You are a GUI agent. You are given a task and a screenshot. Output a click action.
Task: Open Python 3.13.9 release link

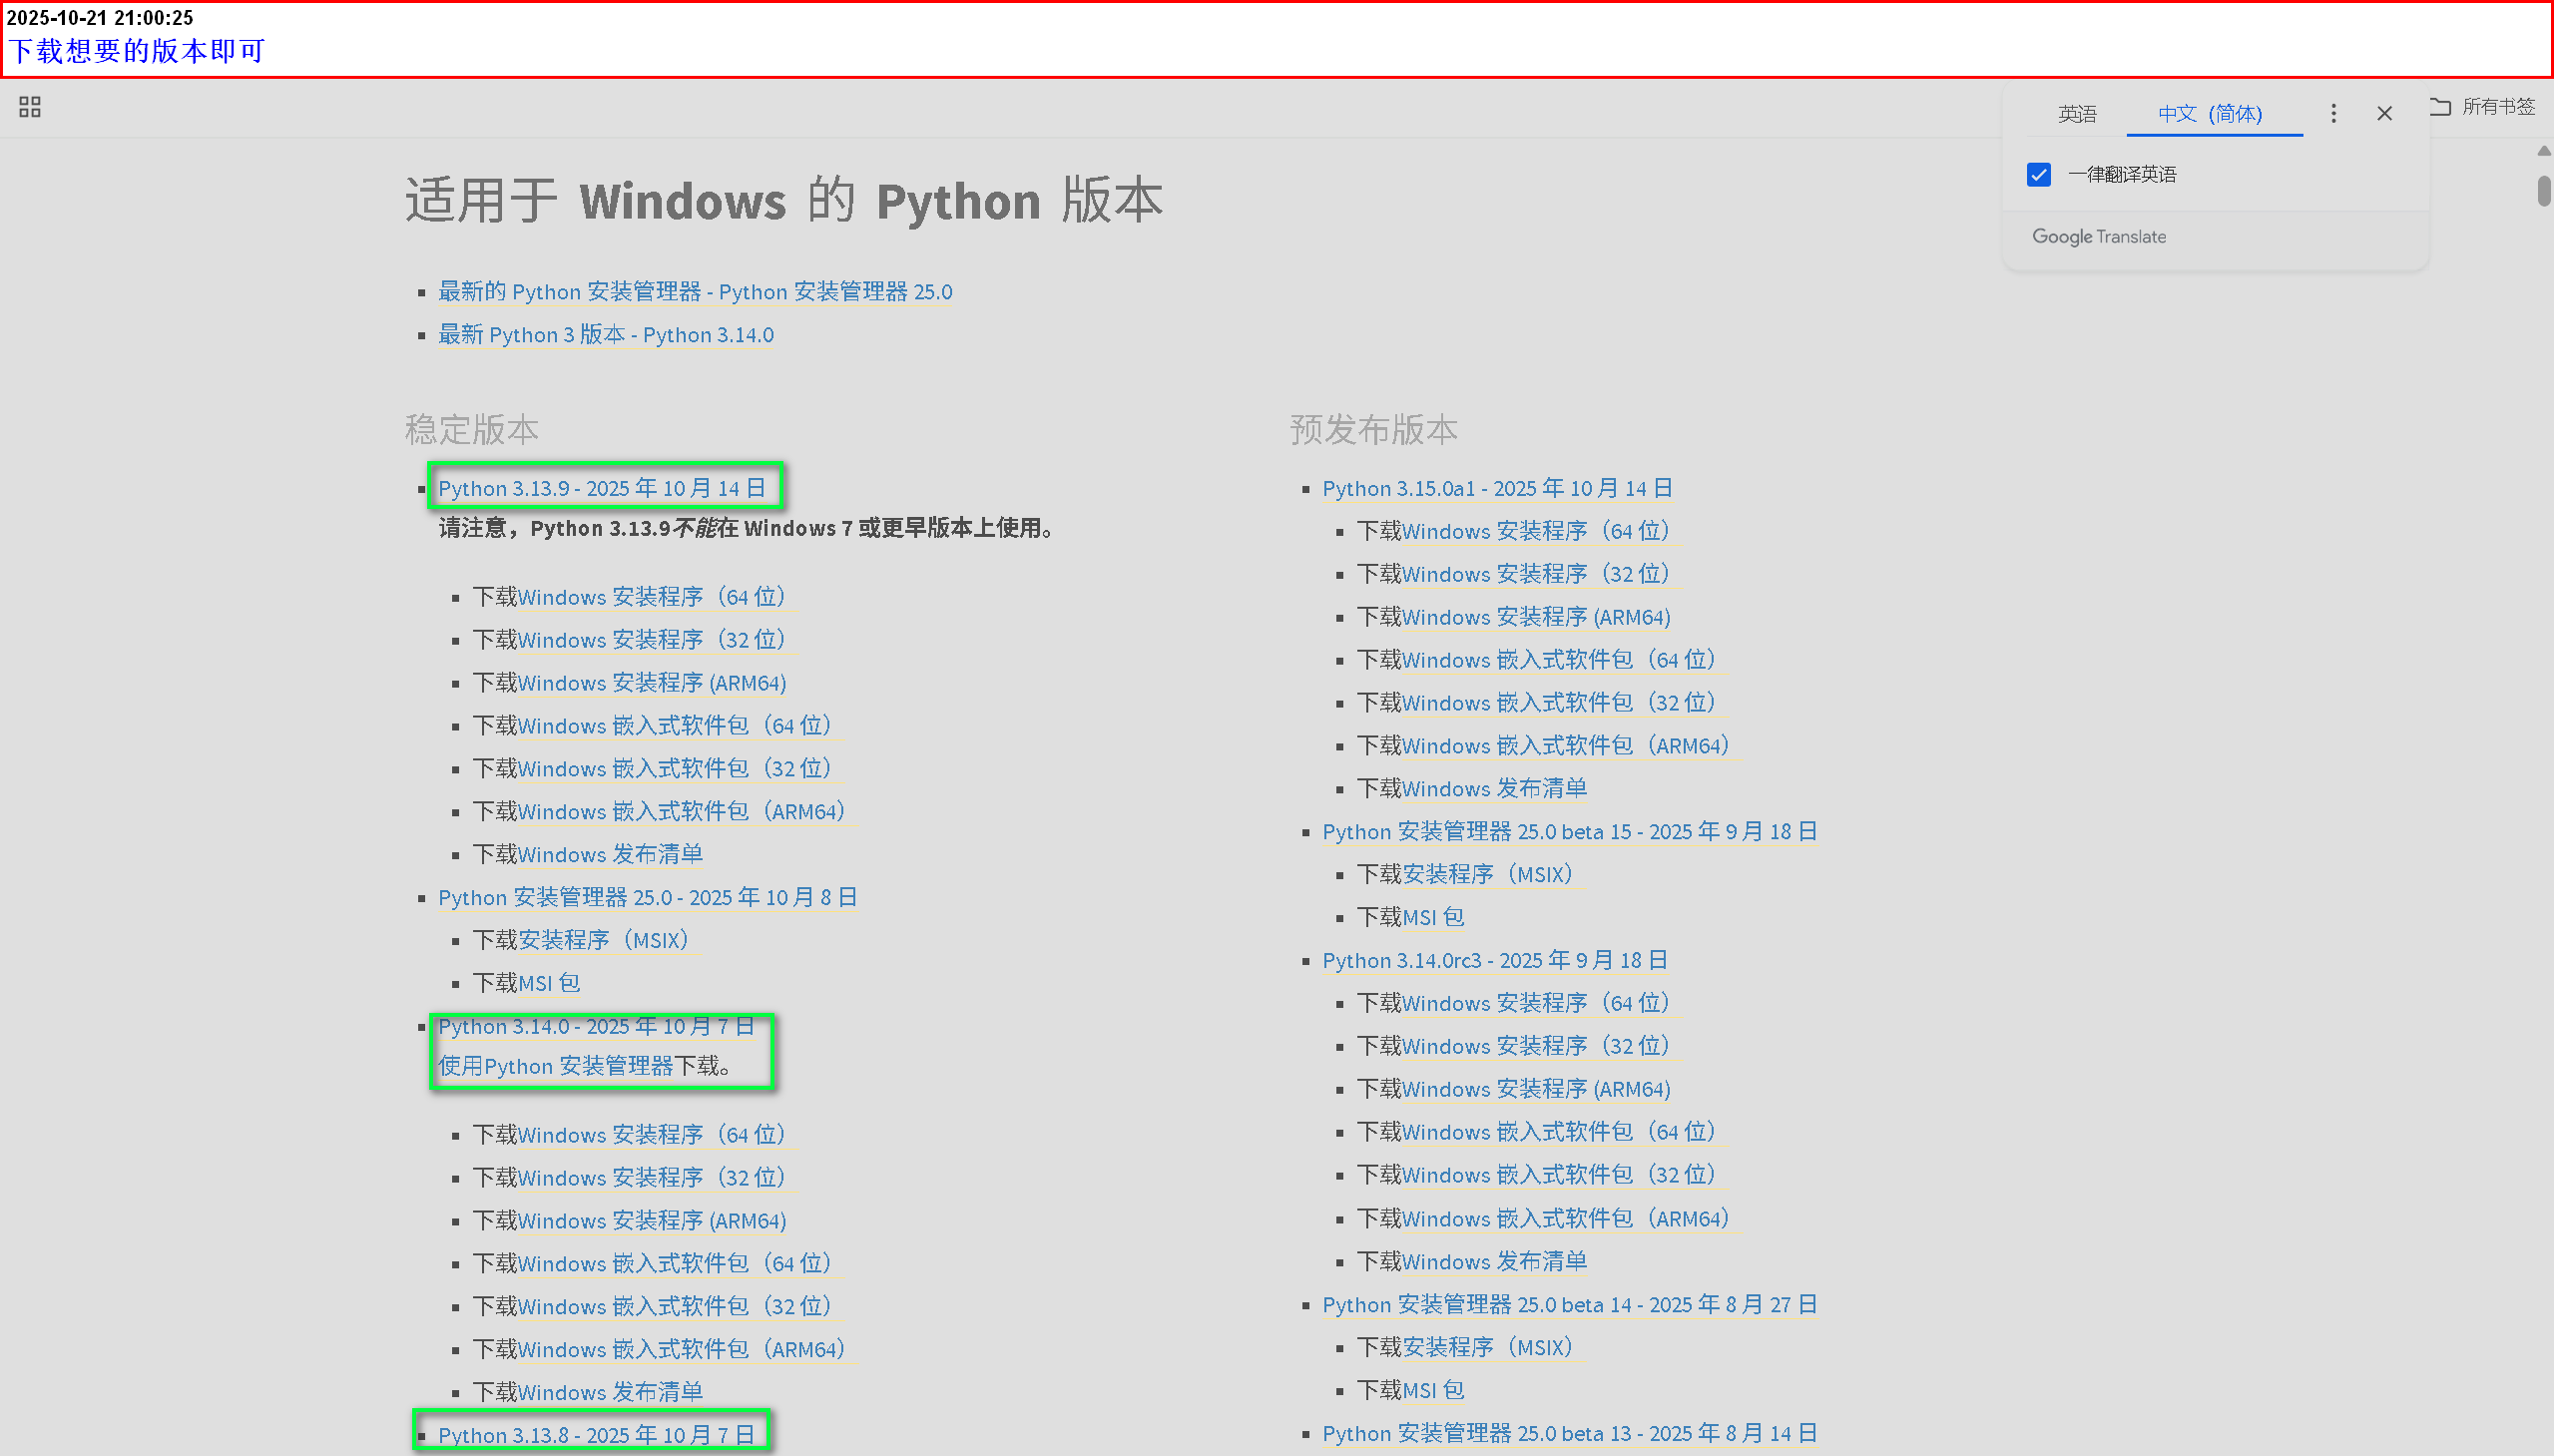pos(601,488)
